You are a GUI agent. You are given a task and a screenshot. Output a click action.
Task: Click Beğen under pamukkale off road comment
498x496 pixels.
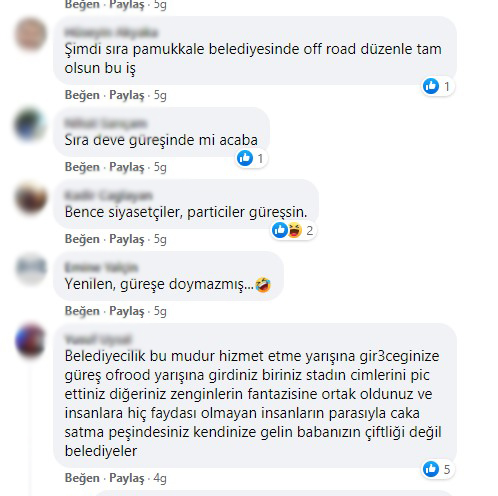[82, 95]
